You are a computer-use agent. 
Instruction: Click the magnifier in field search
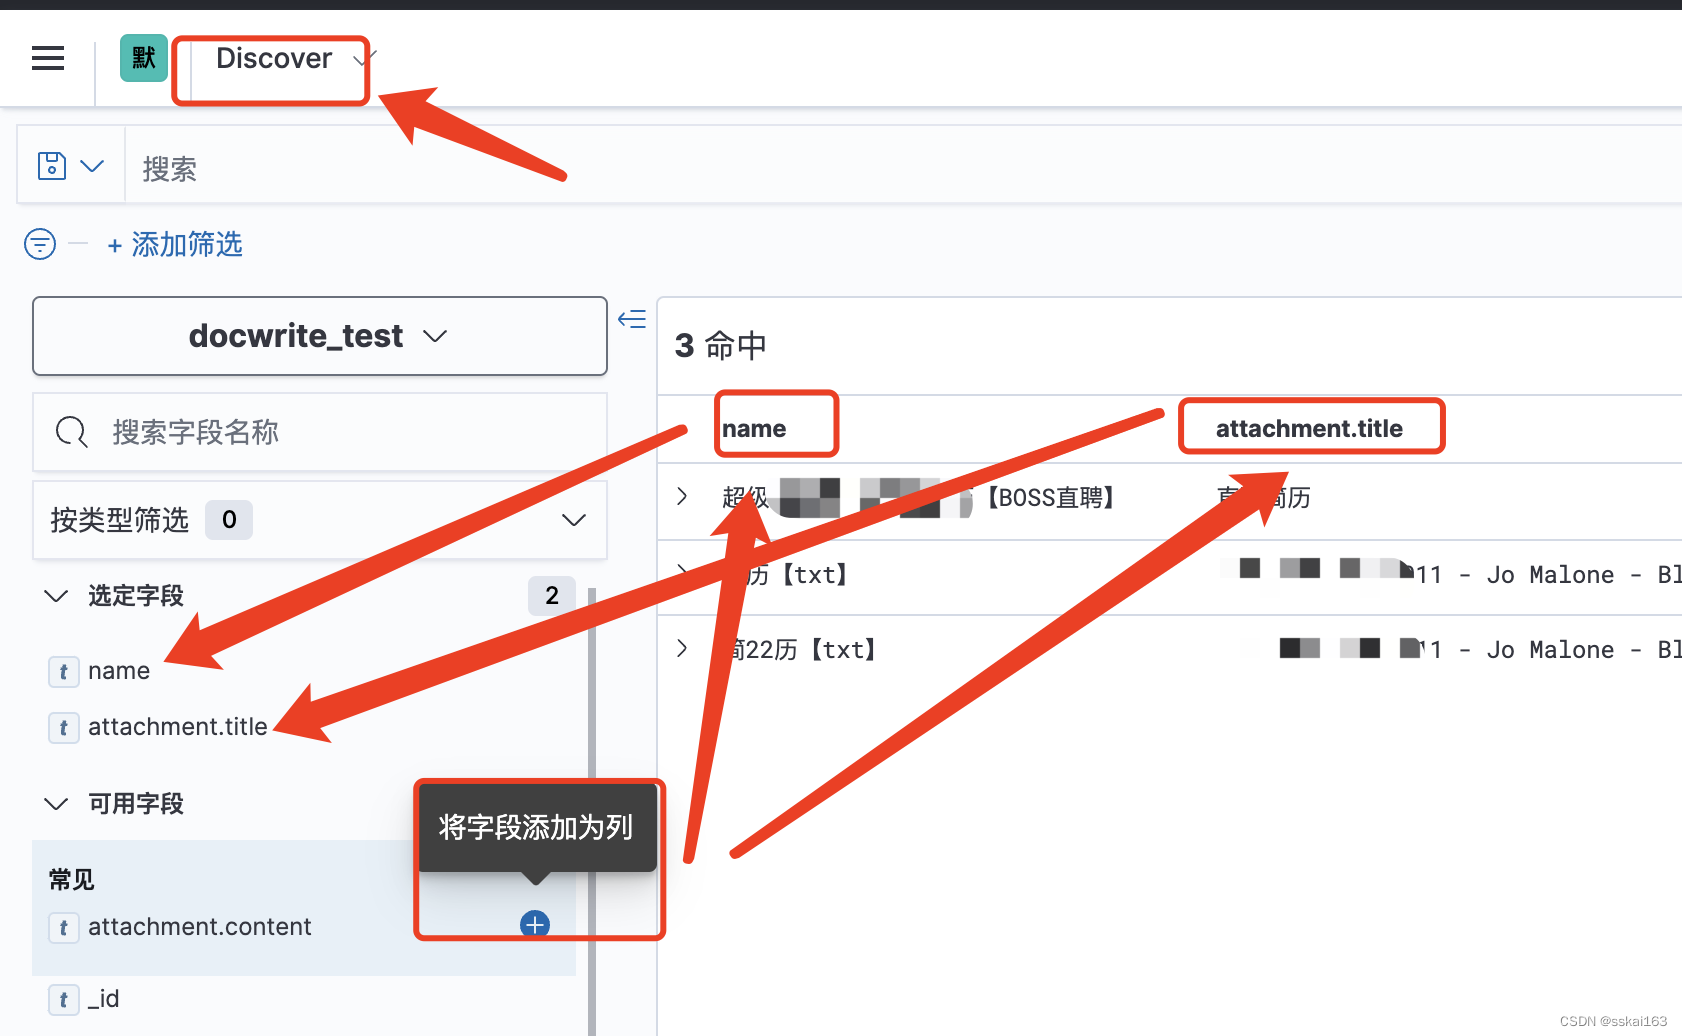(71, 432)
